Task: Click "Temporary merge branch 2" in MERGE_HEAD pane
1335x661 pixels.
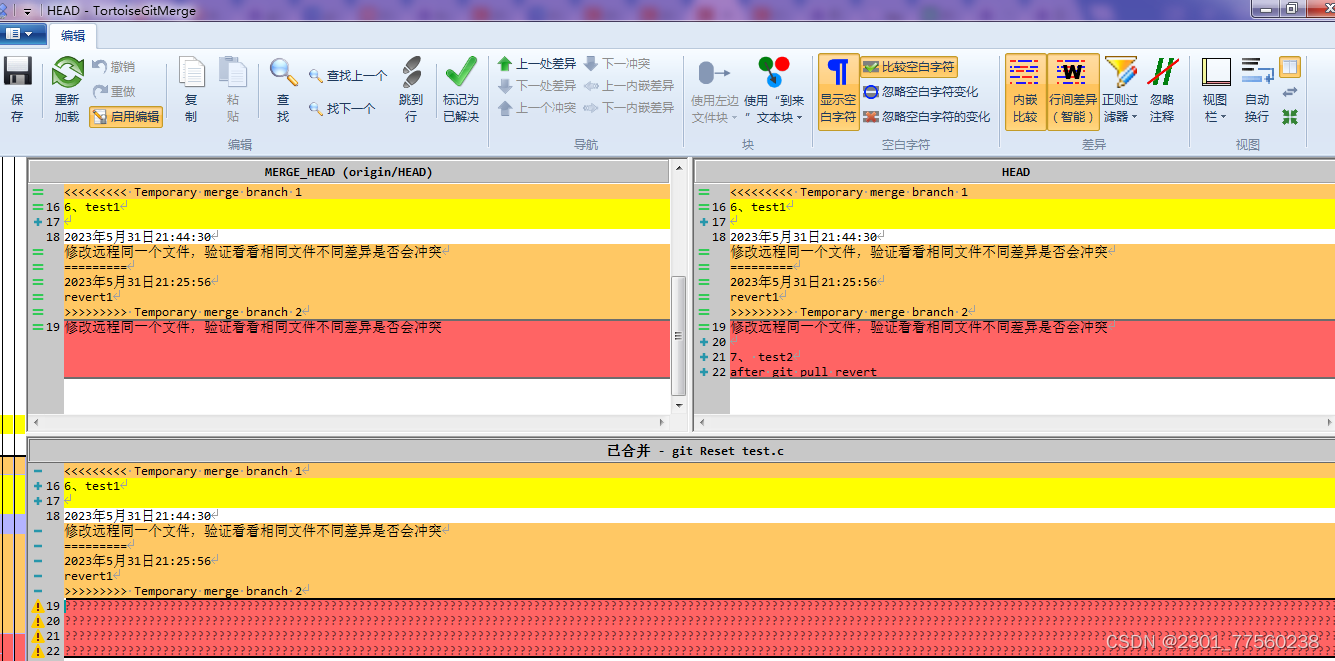Action: (x=217, y=312)
